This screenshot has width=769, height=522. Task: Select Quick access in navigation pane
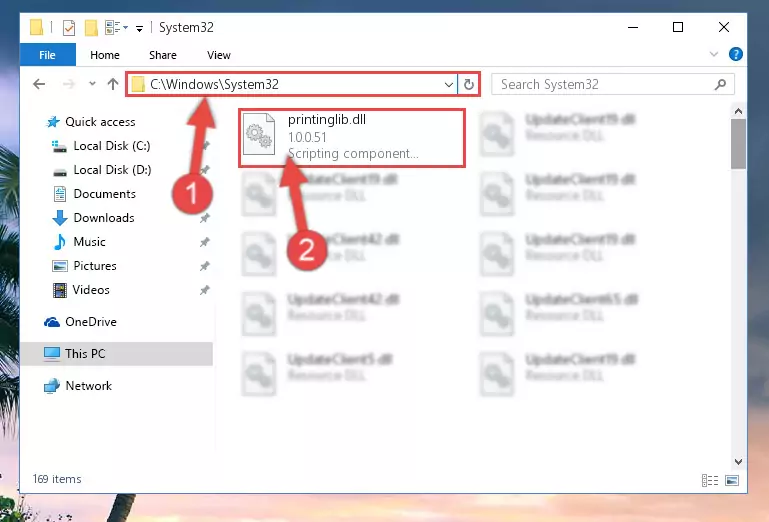tap(90, 122)
